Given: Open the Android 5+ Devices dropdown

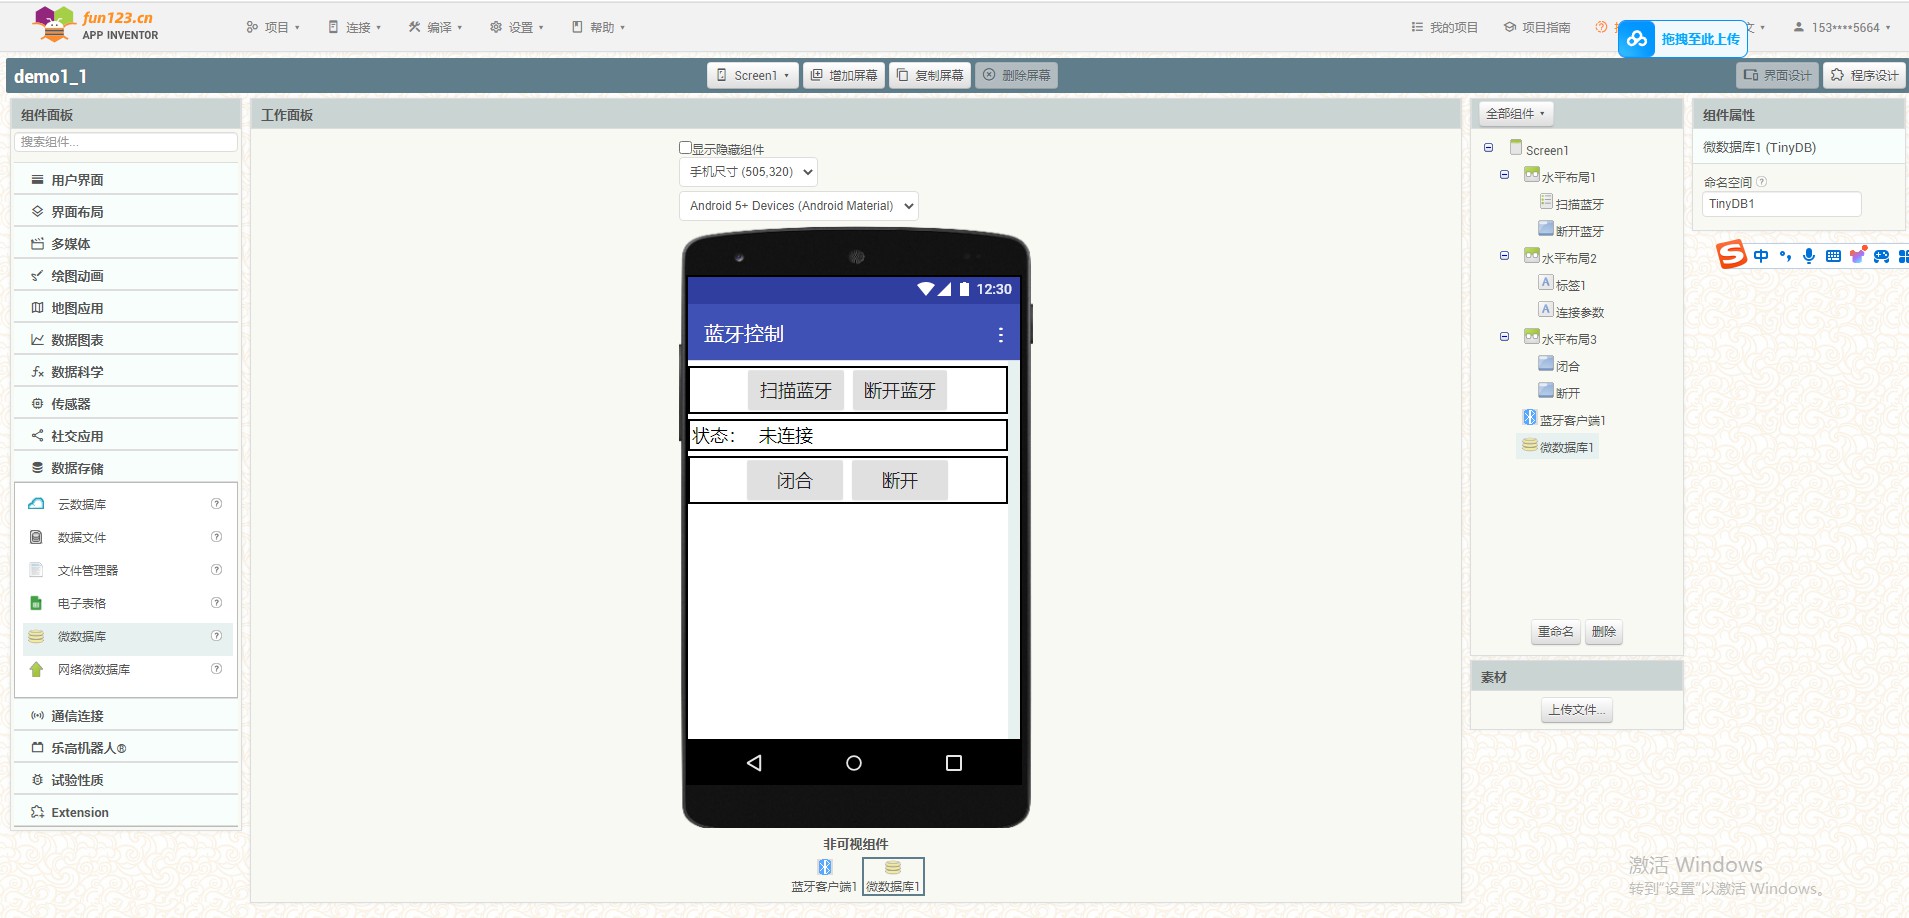Looking at the screenshot, I should coord(797,205).
